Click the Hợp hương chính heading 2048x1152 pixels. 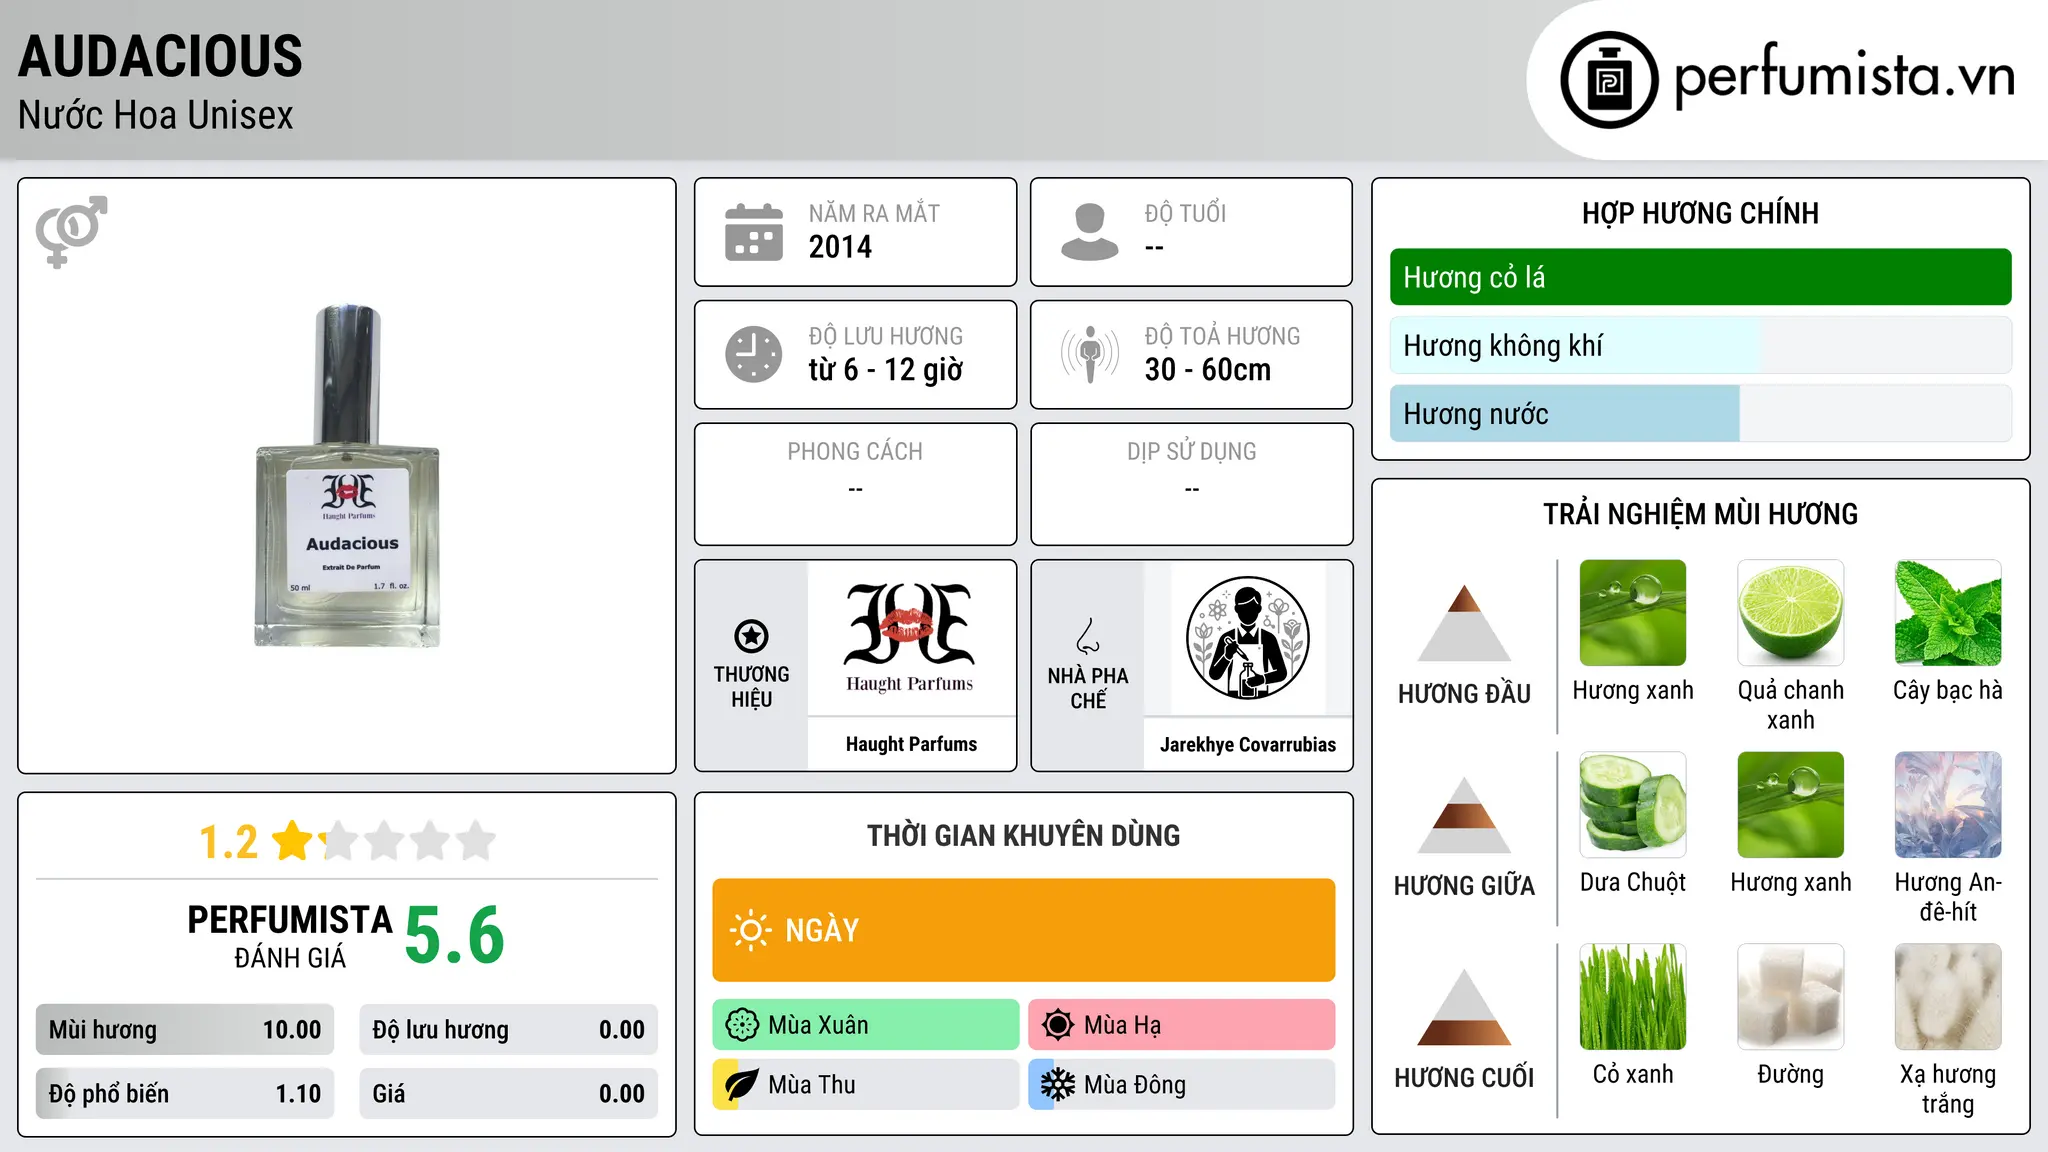(1700, 214)
